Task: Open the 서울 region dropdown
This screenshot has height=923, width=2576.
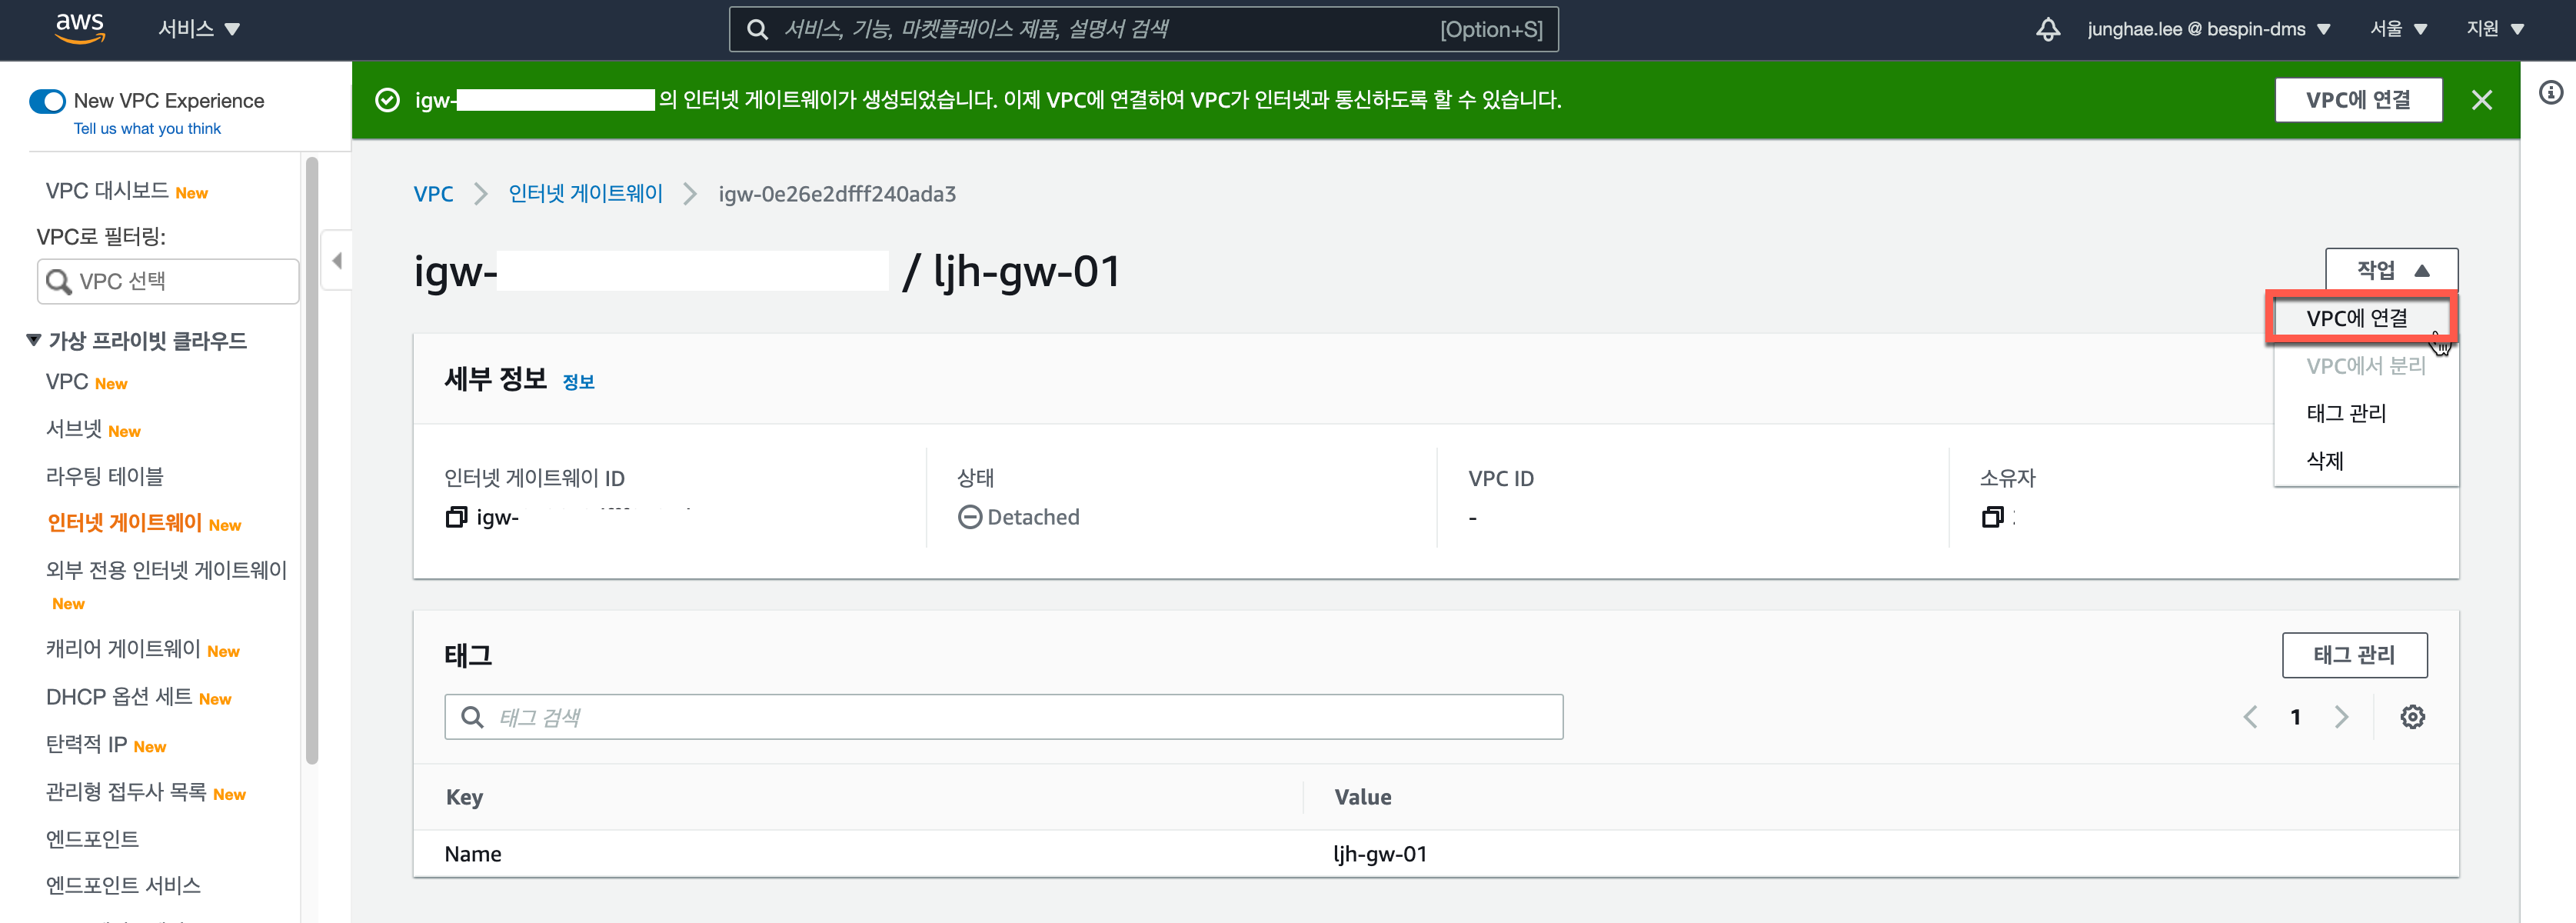Action: pos(2398,29)
